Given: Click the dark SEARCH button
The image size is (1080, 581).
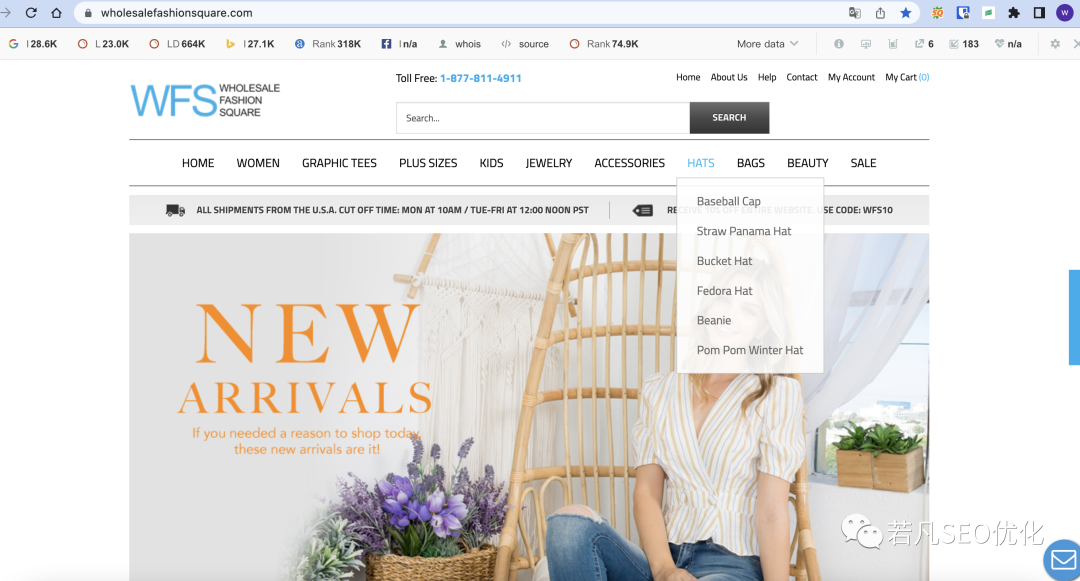Looking at the screenshot, I should click(x=729, y=118).
